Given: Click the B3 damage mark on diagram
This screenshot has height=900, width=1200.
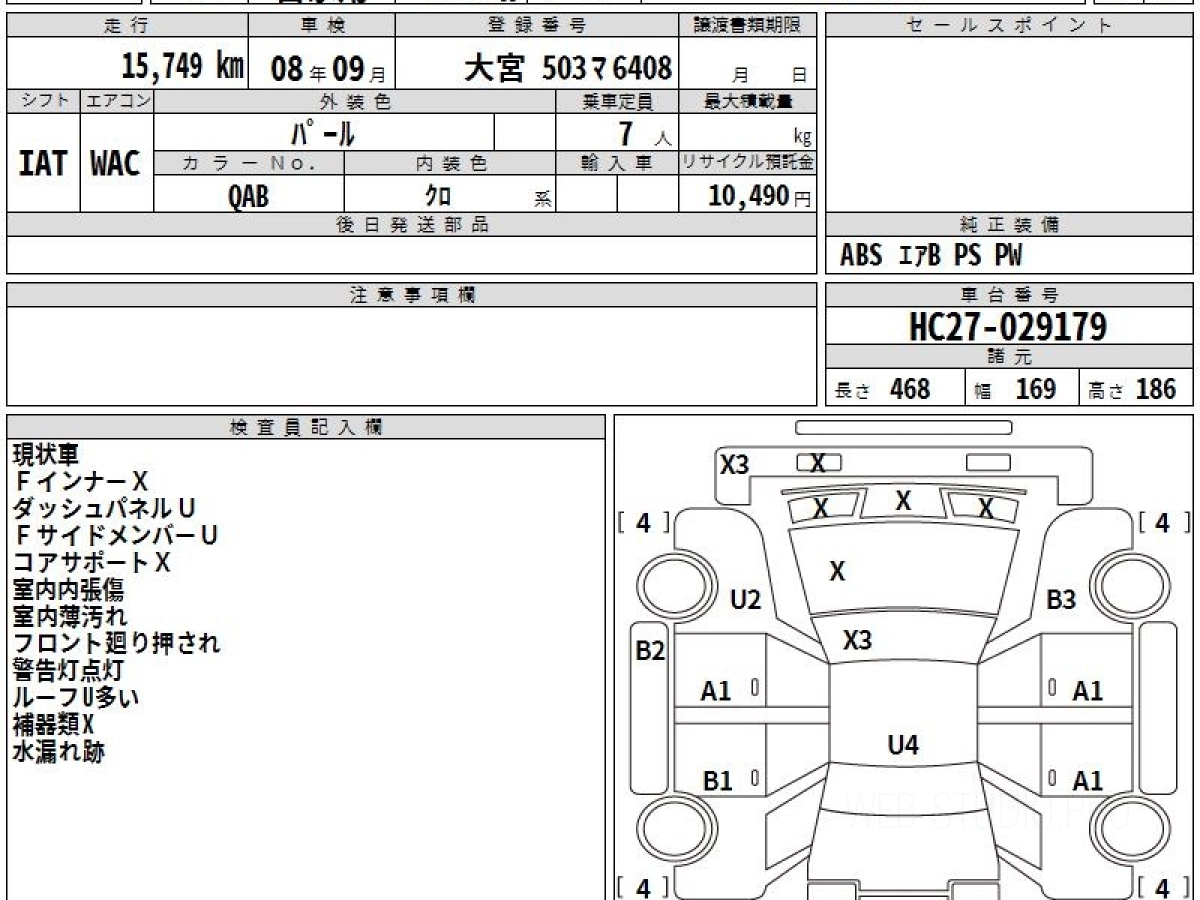Looking at the screenshot, I should click(x=1061, y=600).
